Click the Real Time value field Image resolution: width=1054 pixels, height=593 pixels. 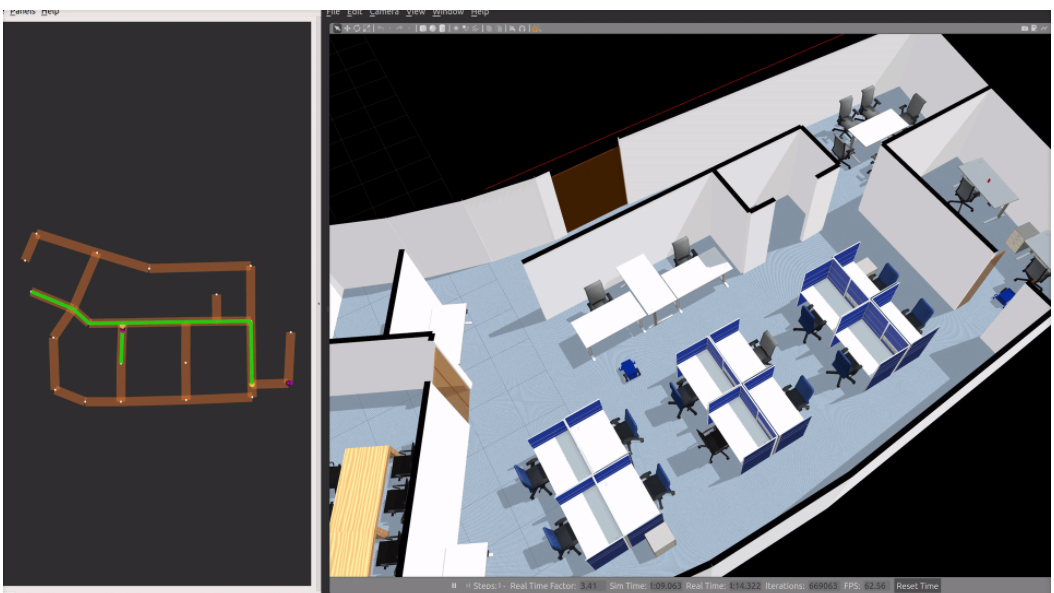tap(745, 586)
